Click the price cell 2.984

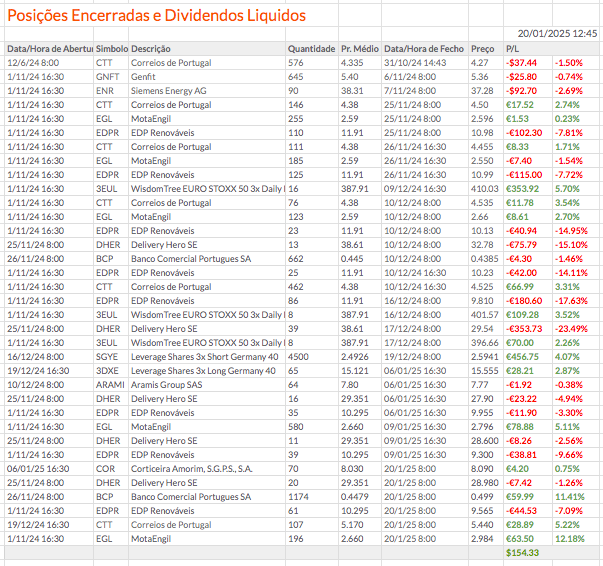[x=482, y=539]
